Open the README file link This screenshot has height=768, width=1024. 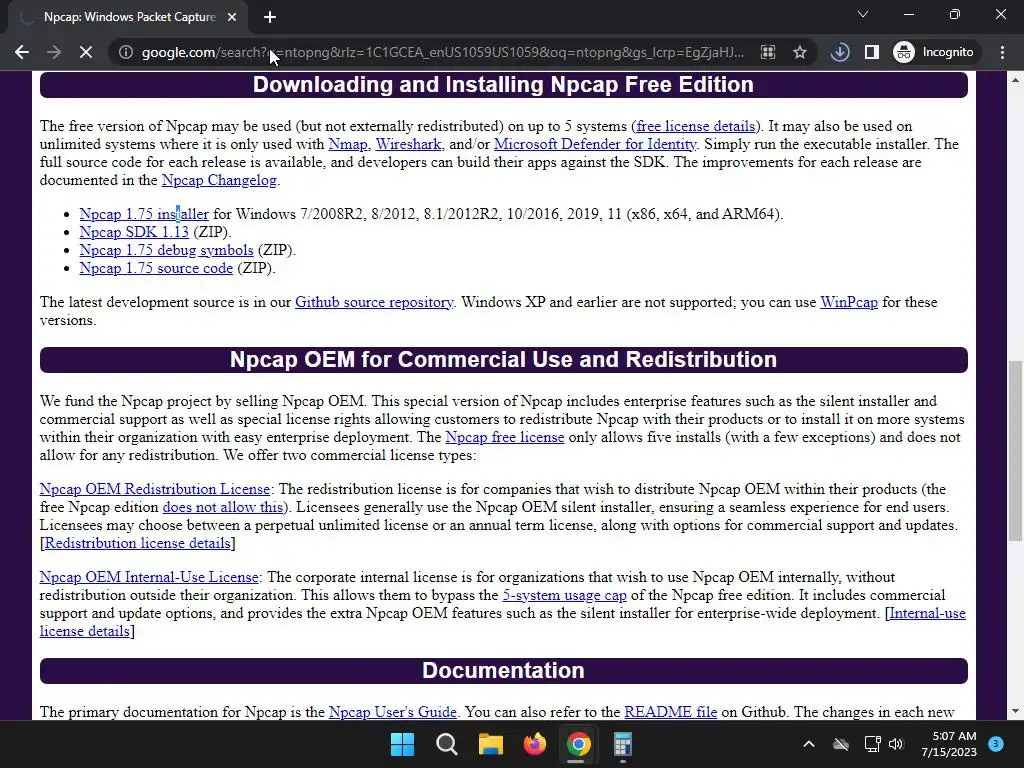click(x=670, y=712)
